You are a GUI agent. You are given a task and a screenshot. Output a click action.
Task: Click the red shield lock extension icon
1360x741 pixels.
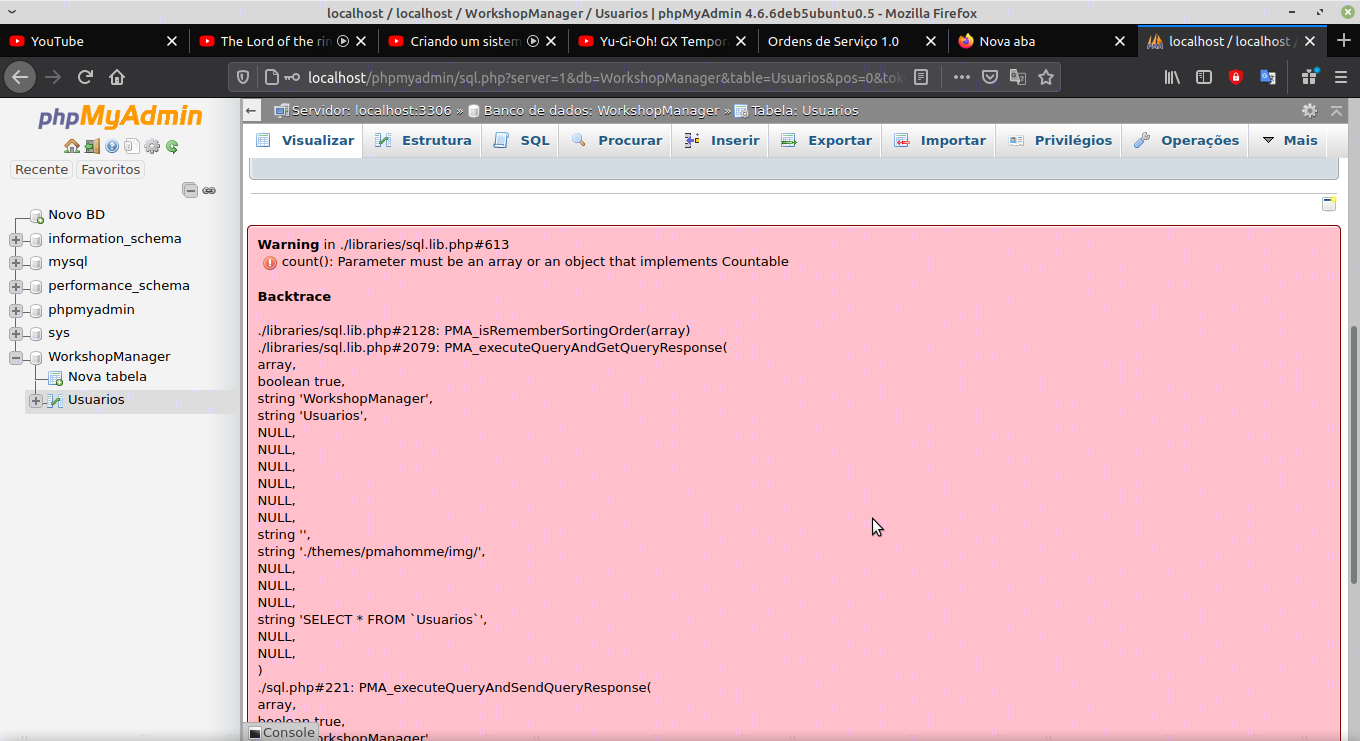(x=1236, y=77)
